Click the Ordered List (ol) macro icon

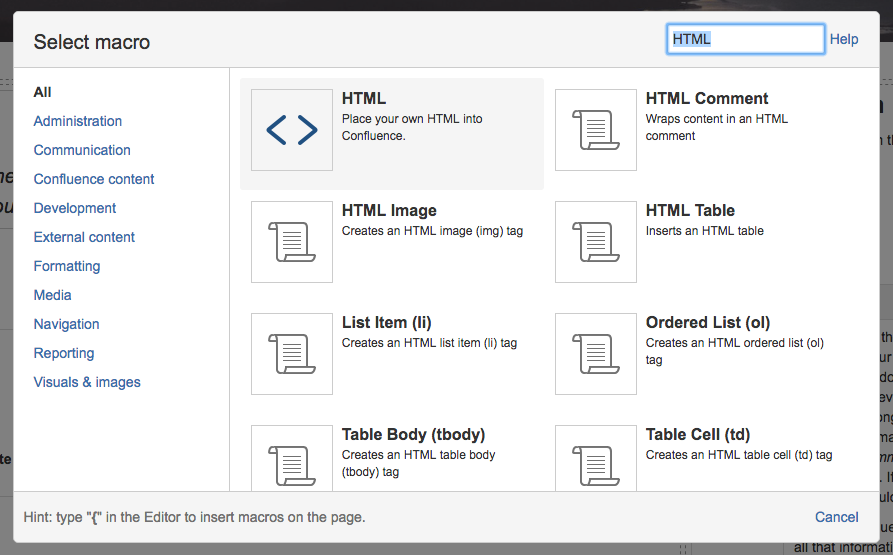click(x=596, y=354)
